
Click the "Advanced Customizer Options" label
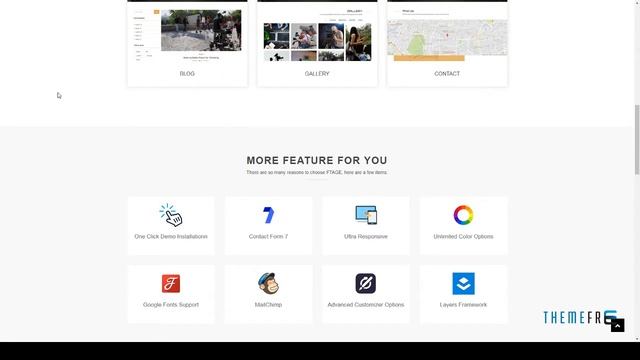coord(366,304)
